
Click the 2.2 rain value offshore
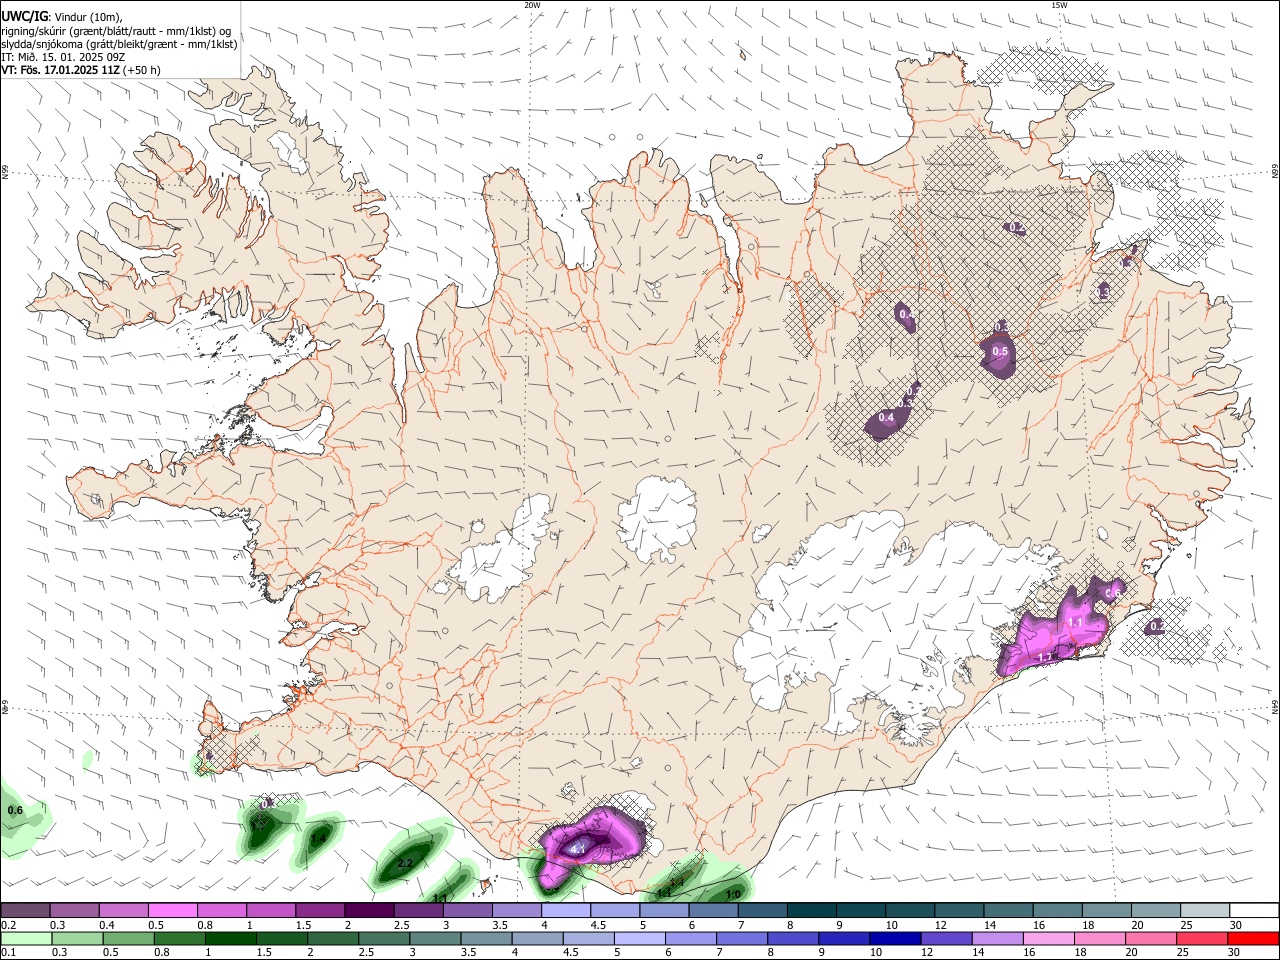pyautogui.click(x=406, y=863)
